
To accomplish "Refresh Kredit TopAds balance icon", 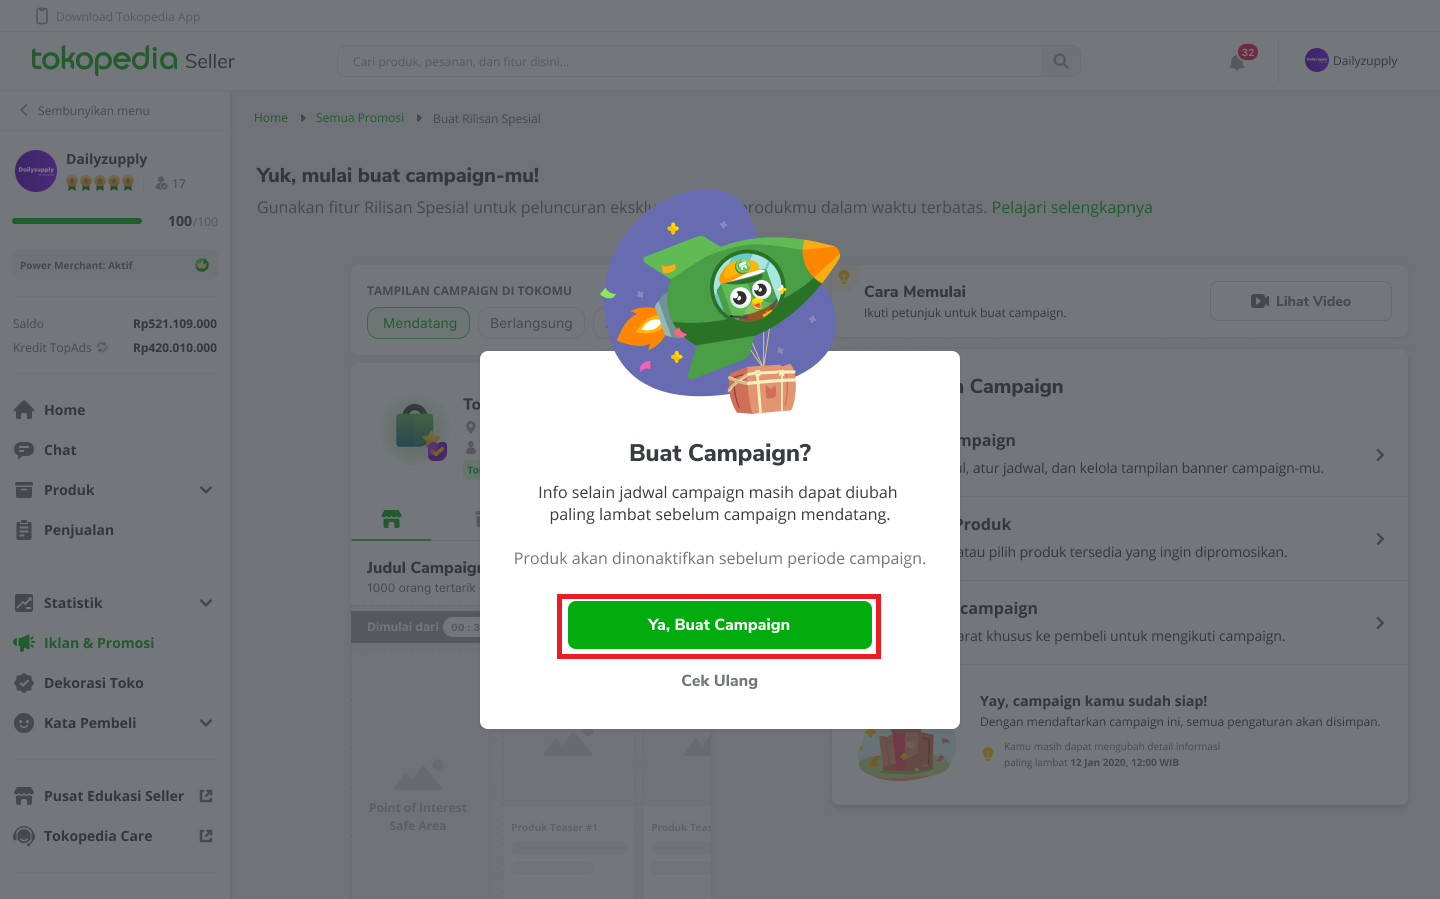I will click(x=102, y=347).
